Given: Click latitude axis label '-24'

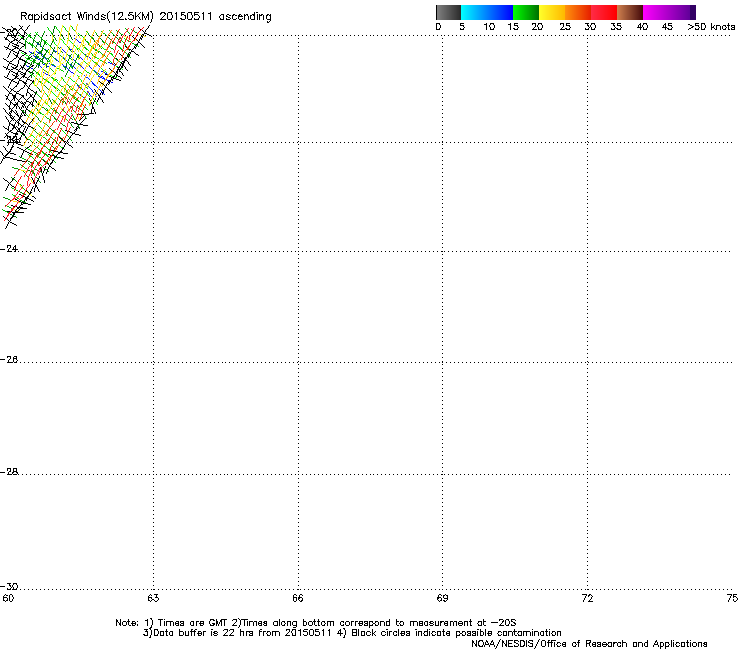Looking at the screenshot, I should pos(9,249).
